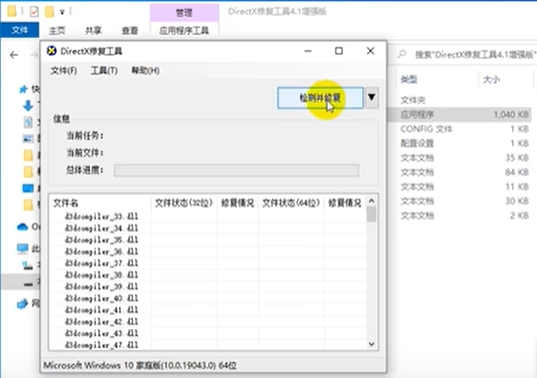Click the Properties checkmark icon in Explorer's quick access toolbar

(x=34, y=12)
